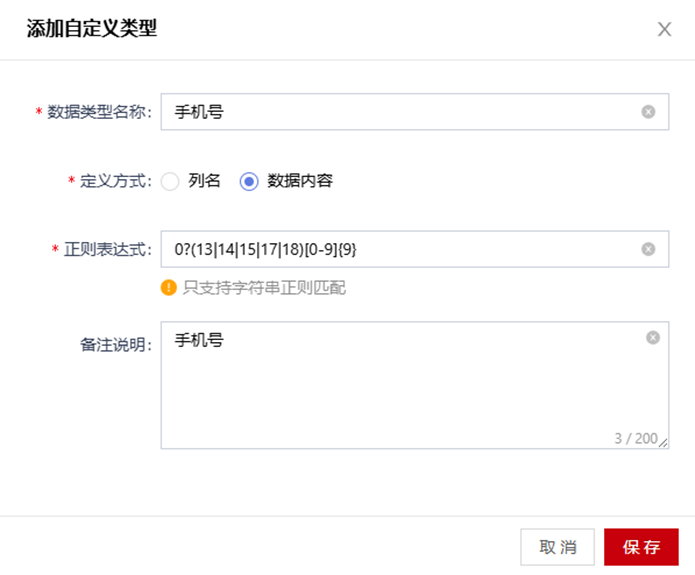
Task: Save the custom type with 保存
Action: coord(641,547)
